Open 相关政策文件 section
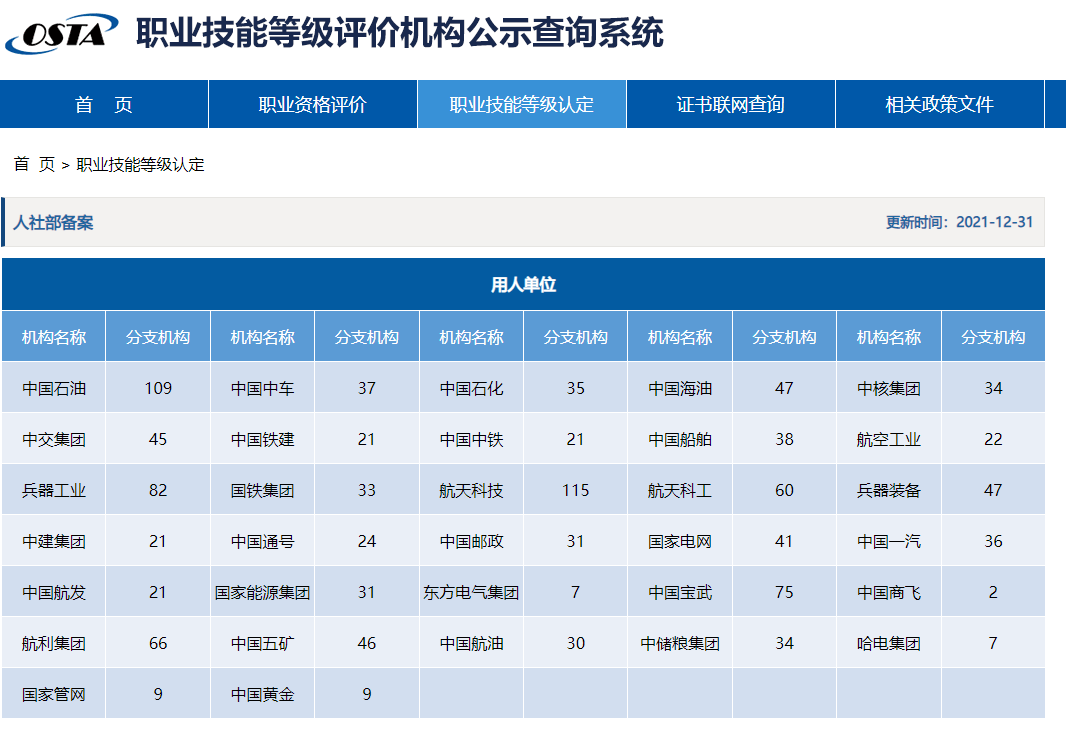 [938, 103]
